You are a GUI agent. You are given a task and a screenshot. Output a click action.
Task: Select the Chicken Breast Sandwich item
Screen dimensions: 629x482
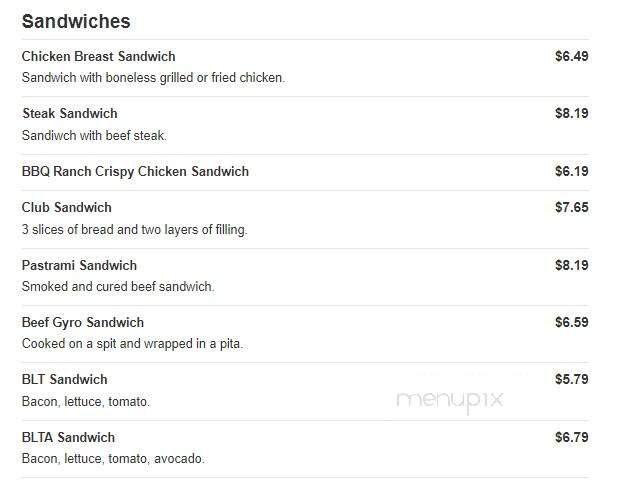coord(98,56)
